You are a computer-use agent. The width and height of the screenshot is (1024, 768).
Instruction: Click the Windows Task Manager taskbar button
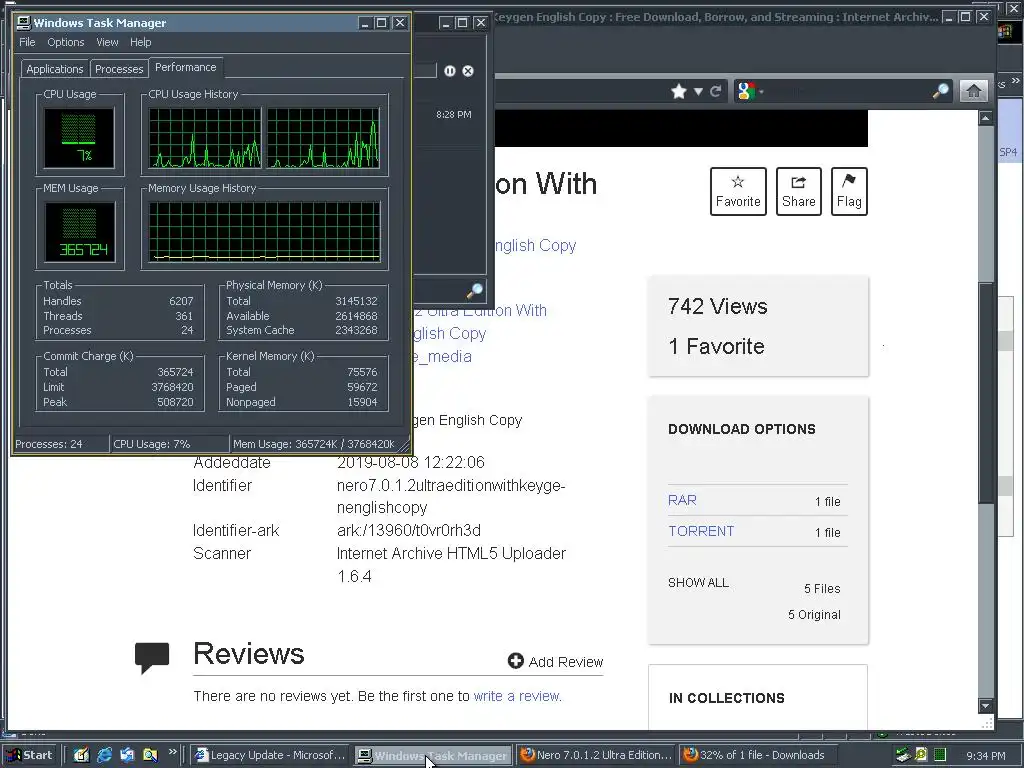(x=434, y=756)
